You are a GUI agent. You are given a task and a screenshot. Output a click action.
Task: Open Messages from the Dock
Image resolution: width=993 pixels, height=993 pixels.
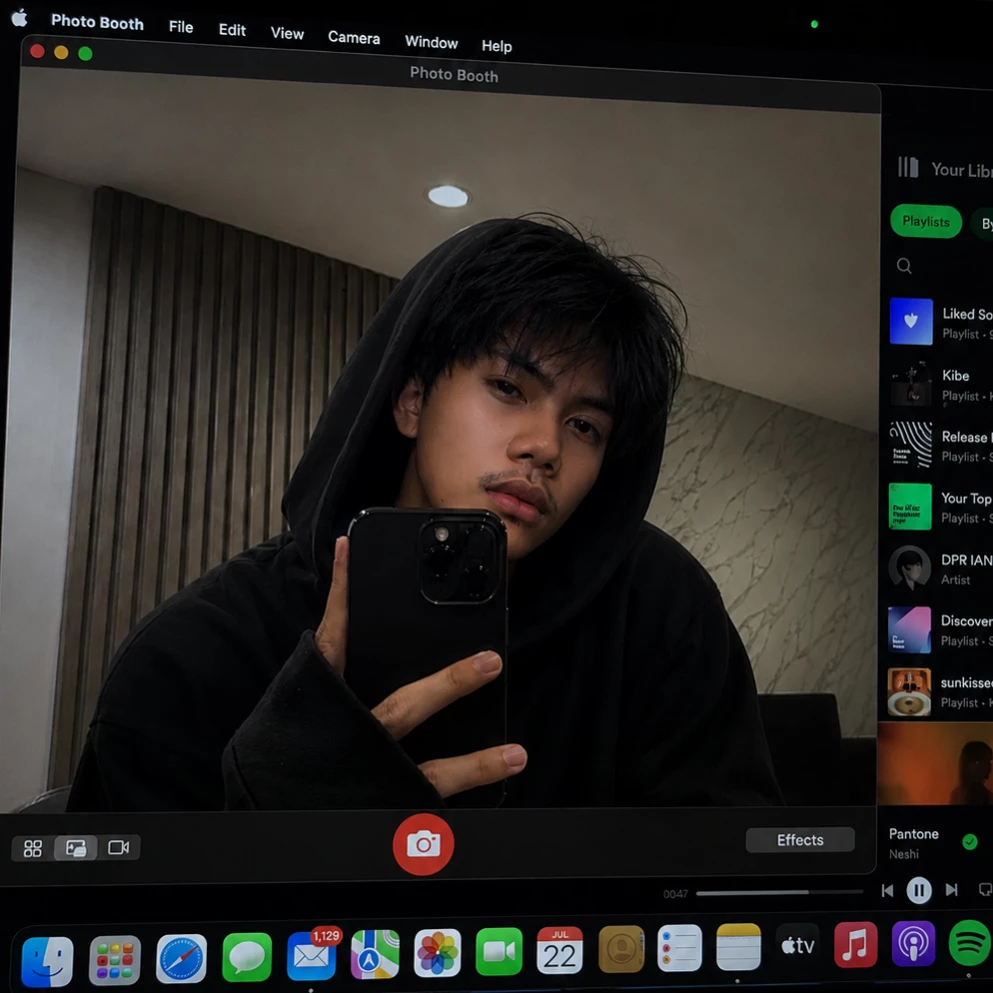(247, 957)
